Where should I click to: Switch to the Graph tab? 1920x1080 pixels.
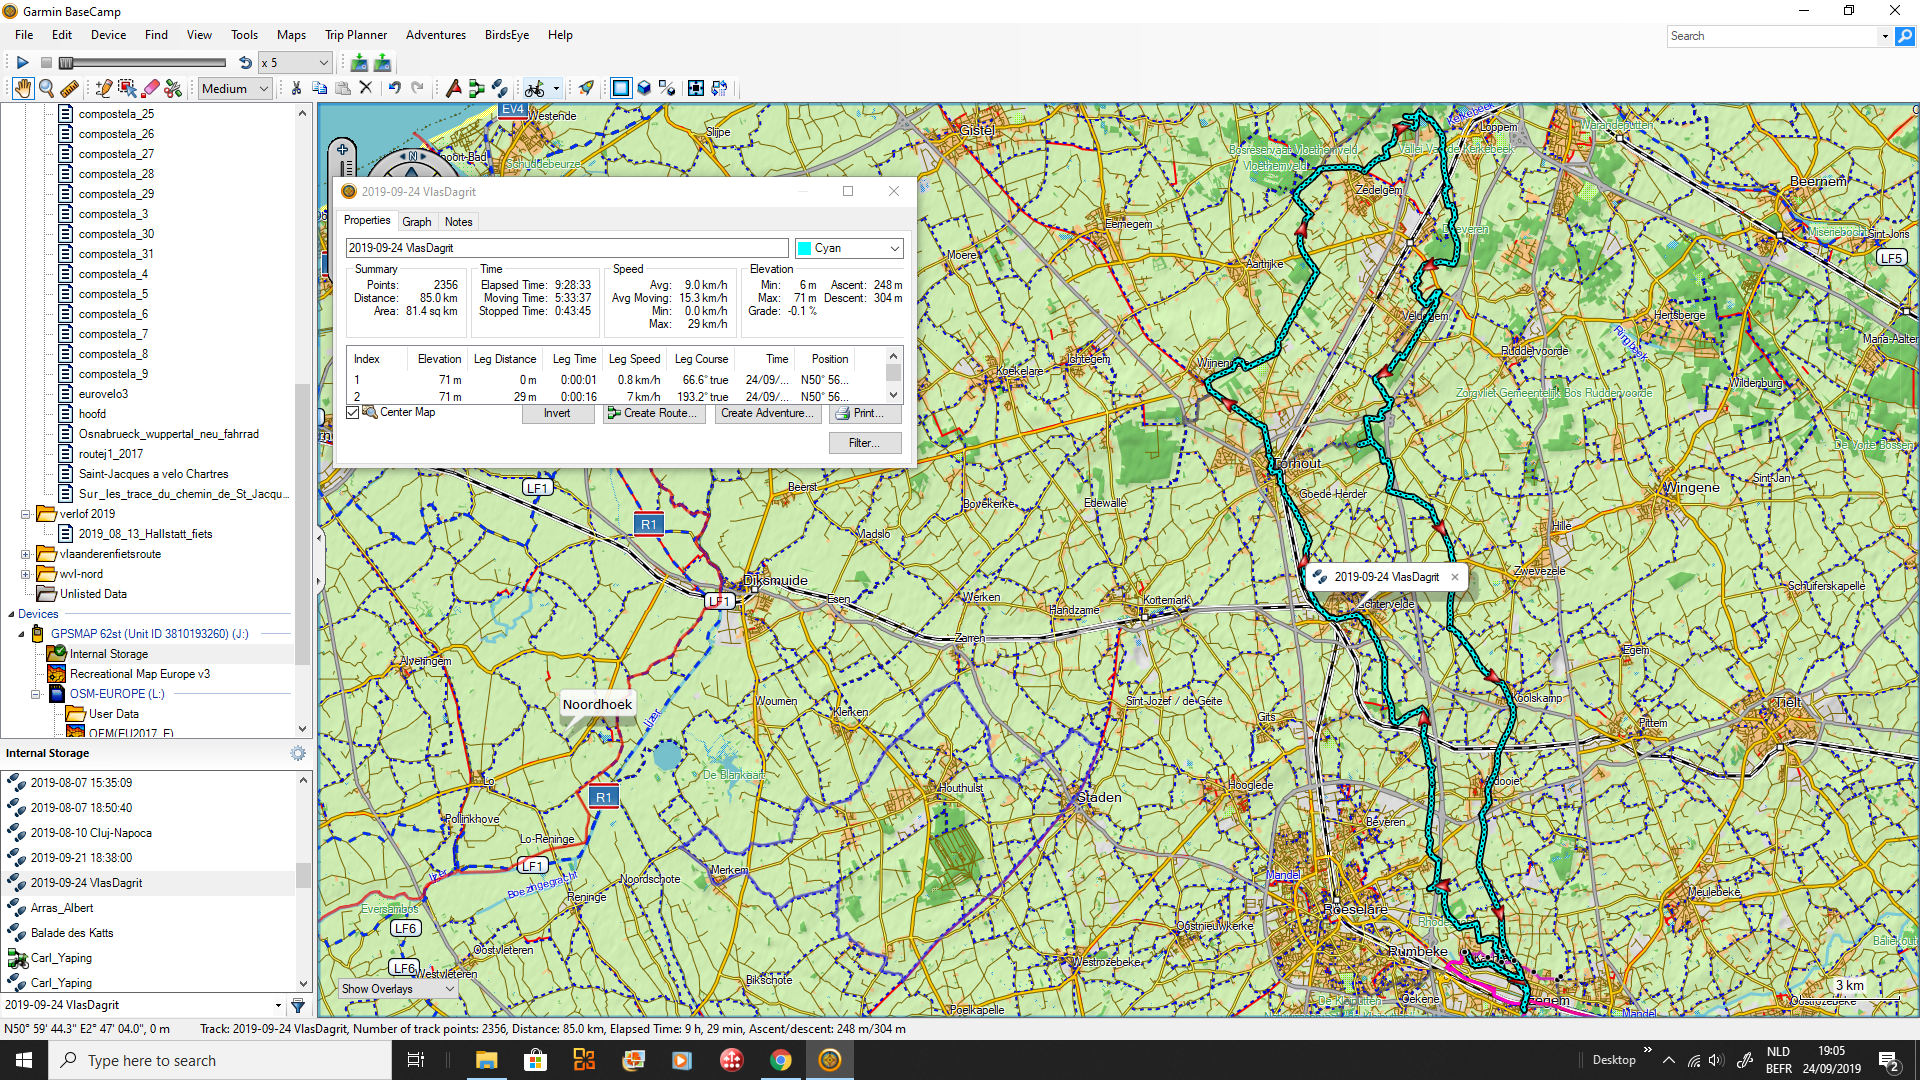click(x=417, y=222)
